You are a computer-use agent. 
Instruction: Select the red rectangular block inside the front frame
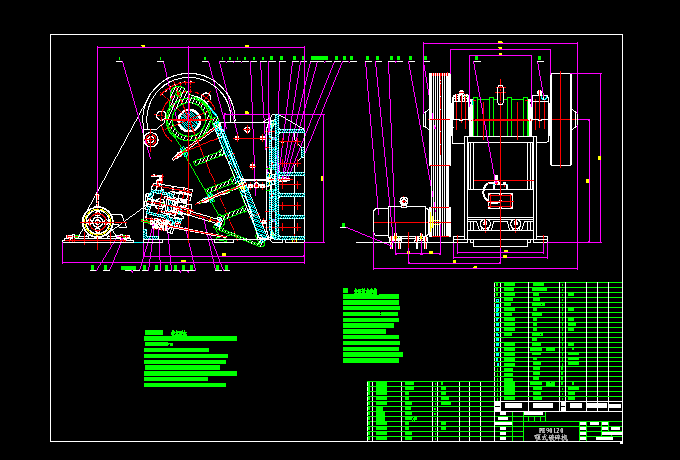pos(500,201)
